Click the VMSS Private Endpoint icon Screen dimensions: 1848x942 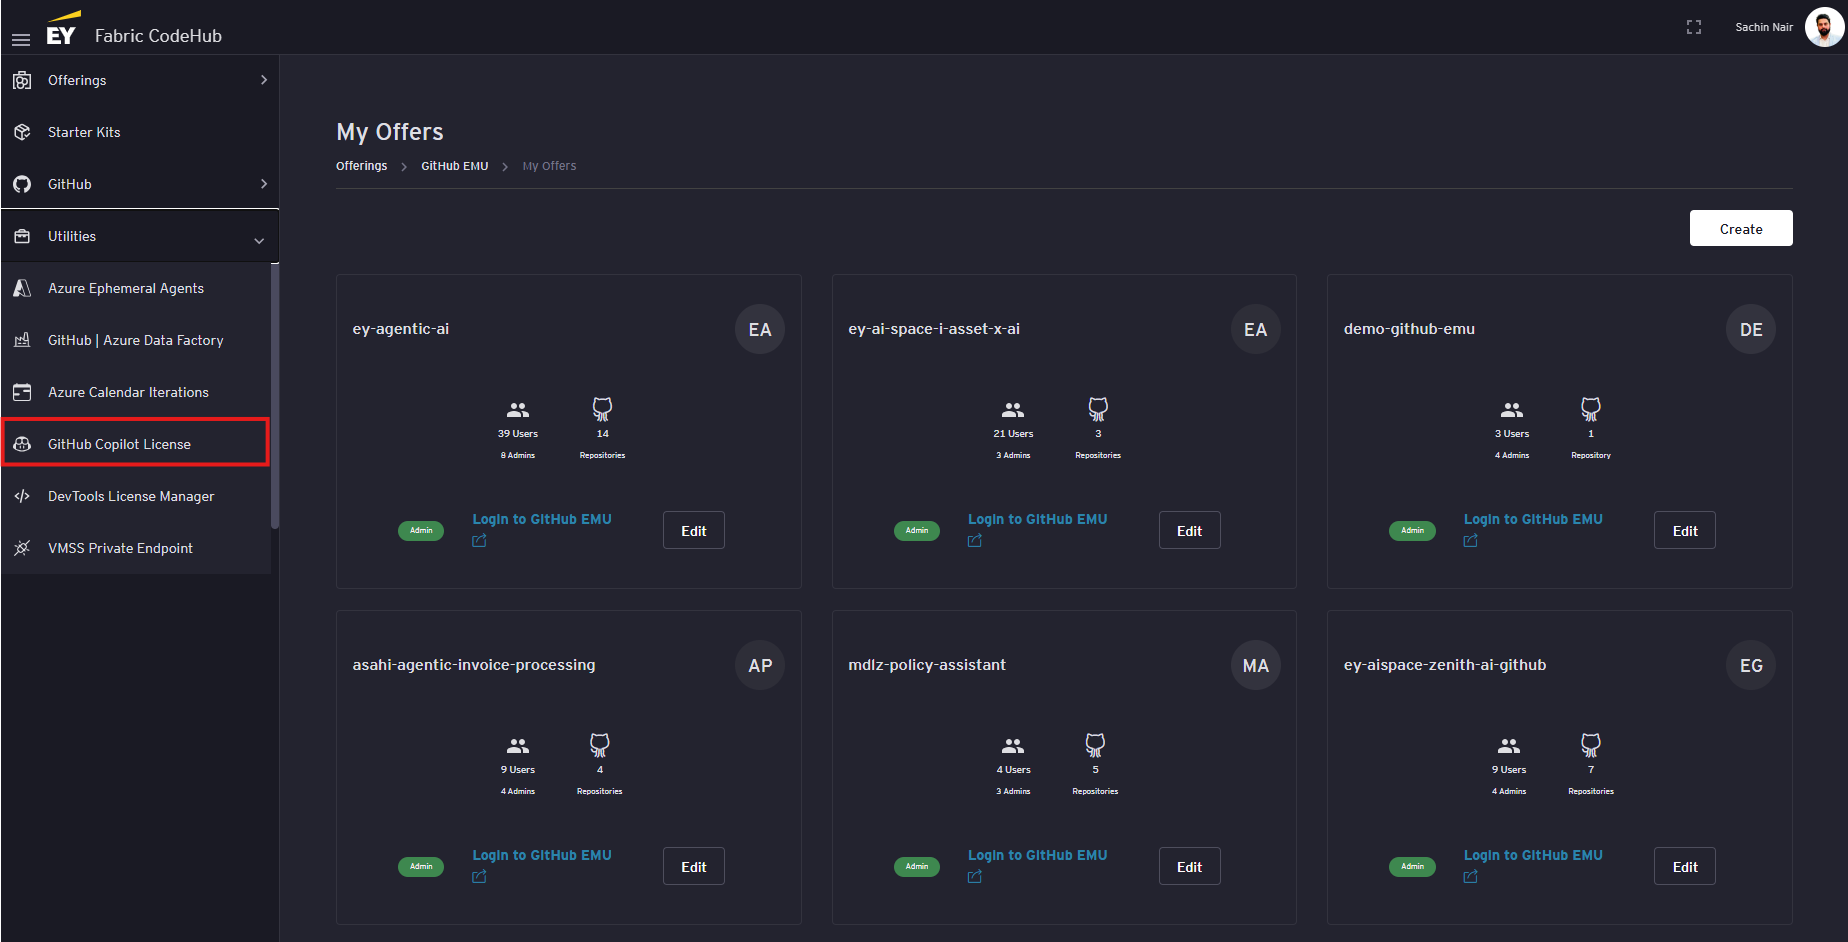(22, 548)
